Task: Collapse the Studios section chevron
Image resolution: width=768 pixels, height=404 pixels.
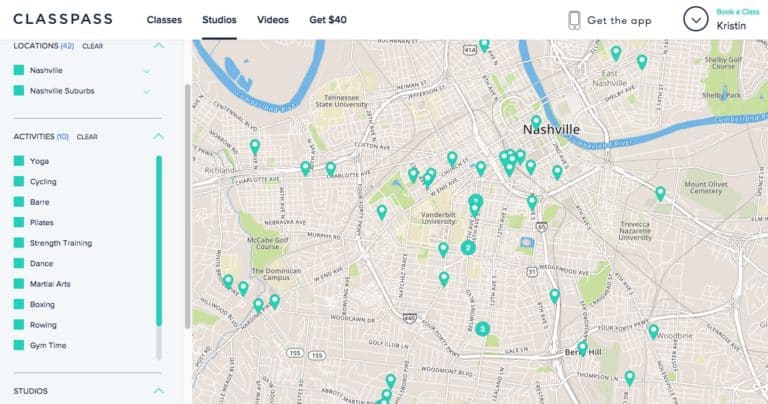Action: 158,391
